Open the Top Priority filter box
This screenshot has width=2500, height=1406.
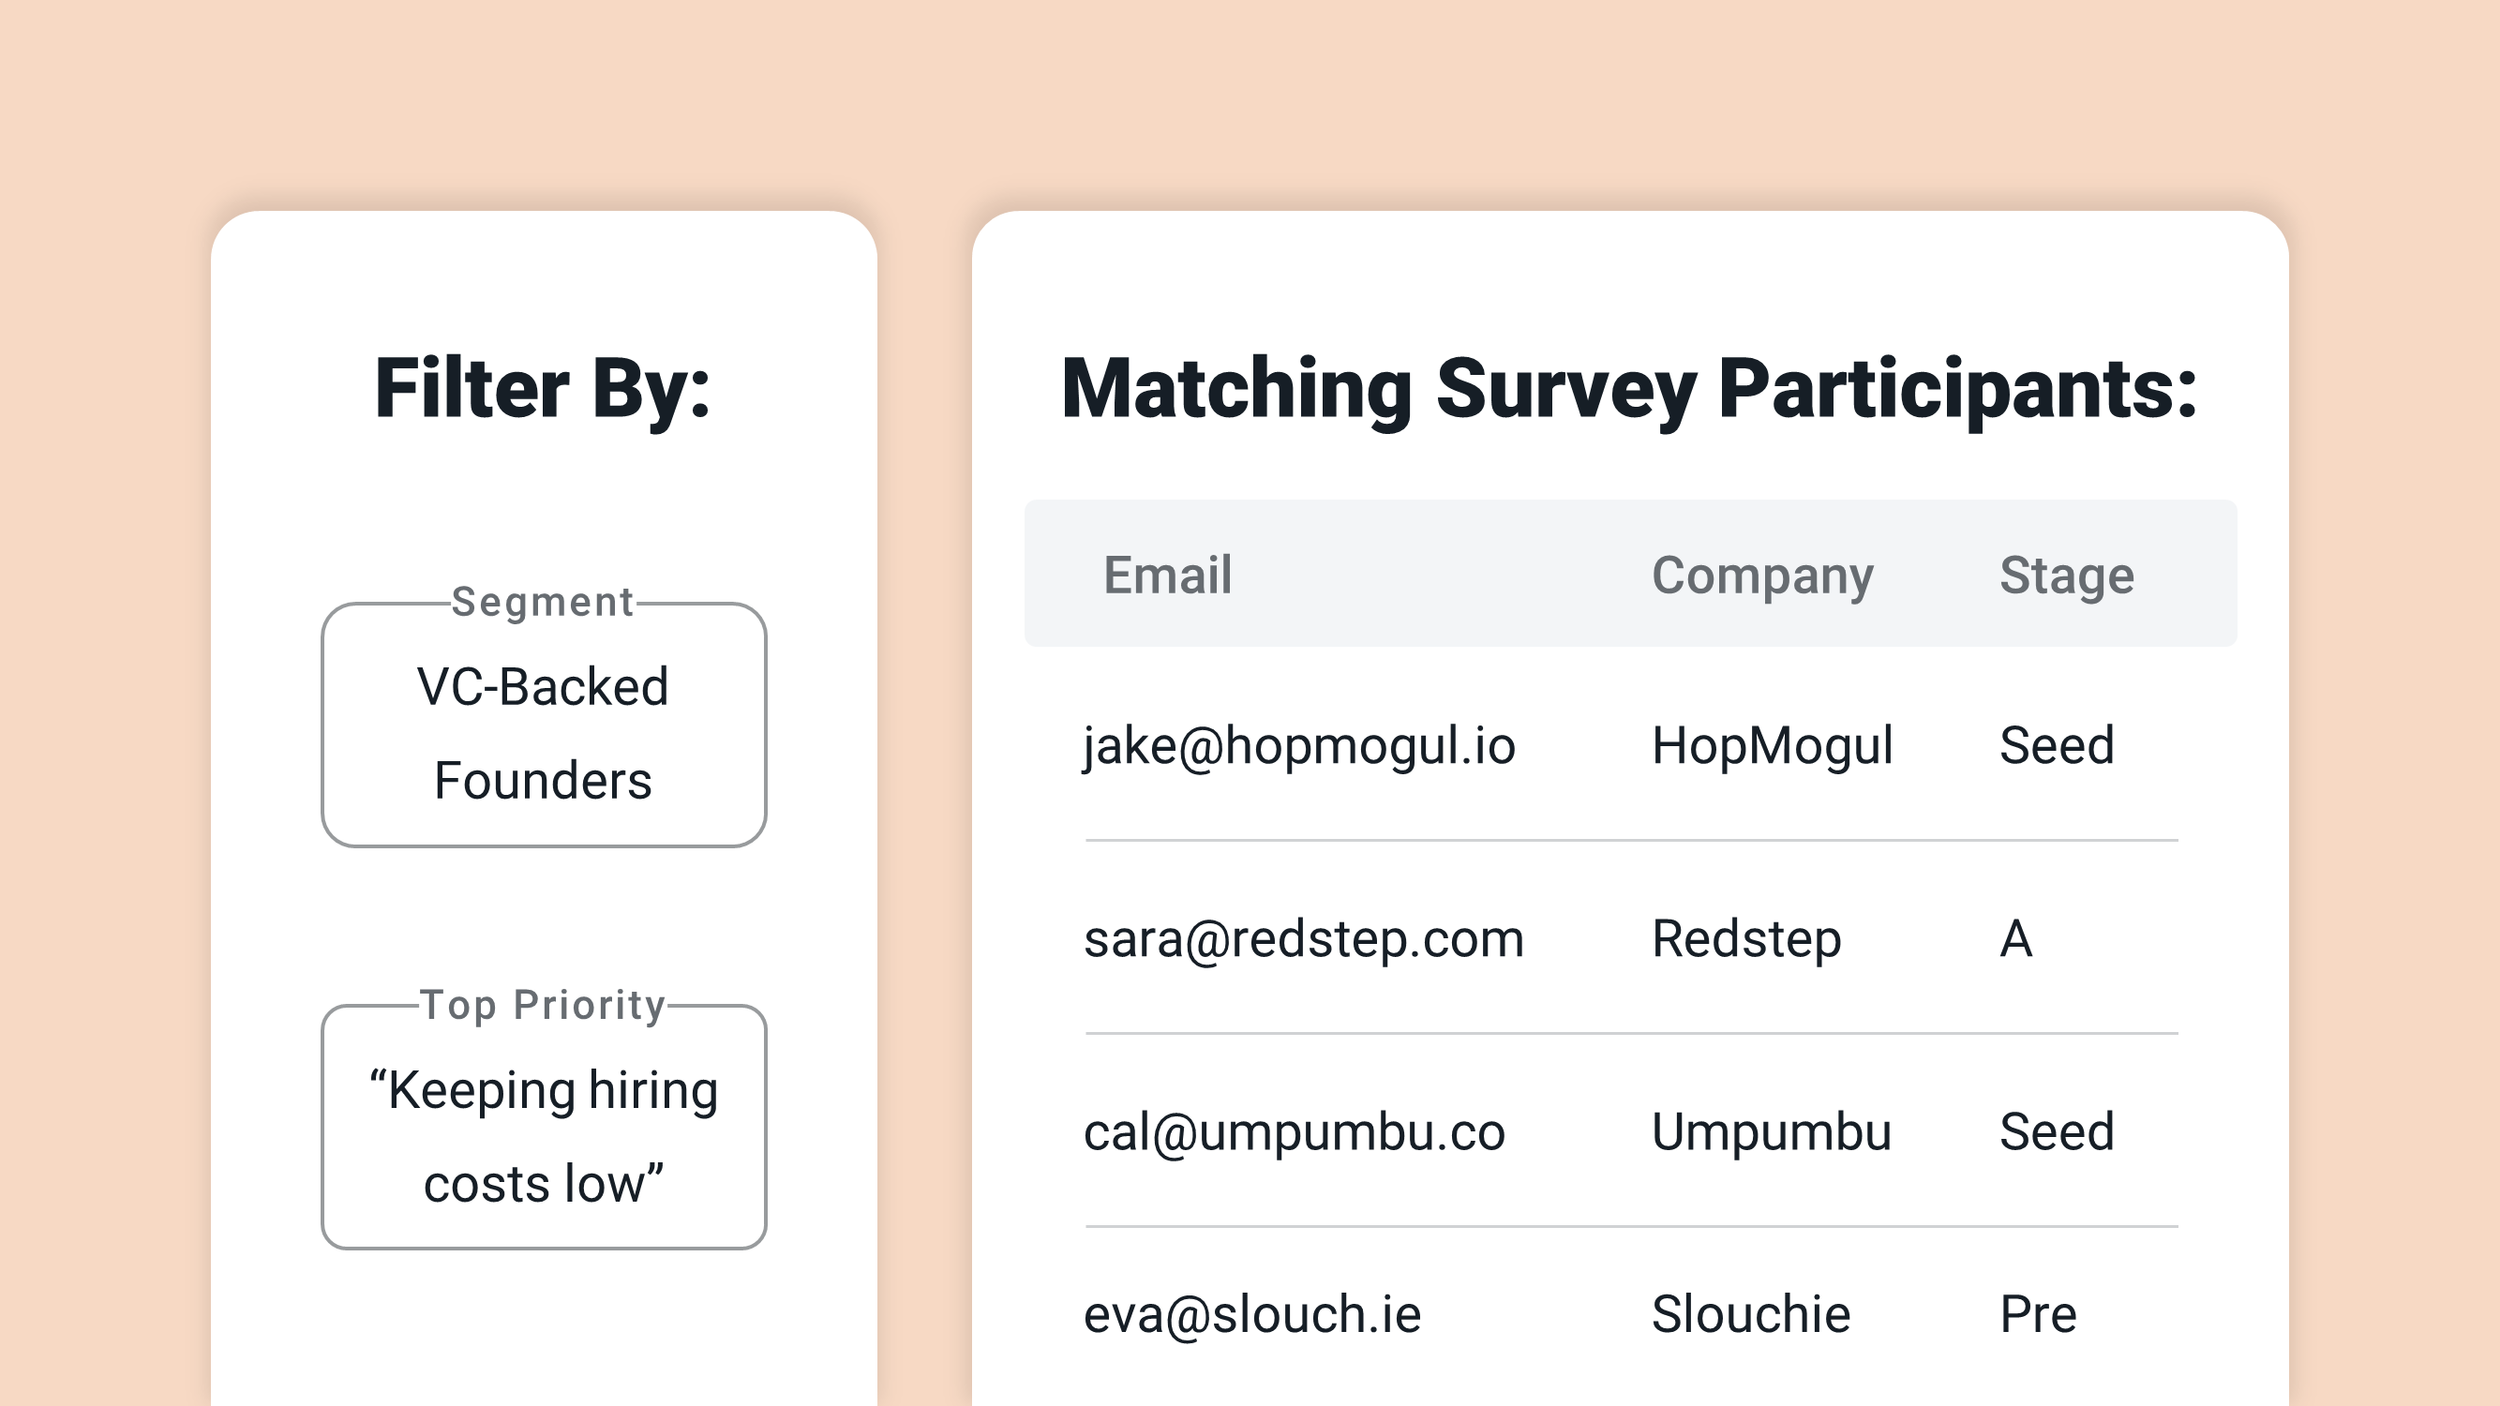click(544, 1127)
